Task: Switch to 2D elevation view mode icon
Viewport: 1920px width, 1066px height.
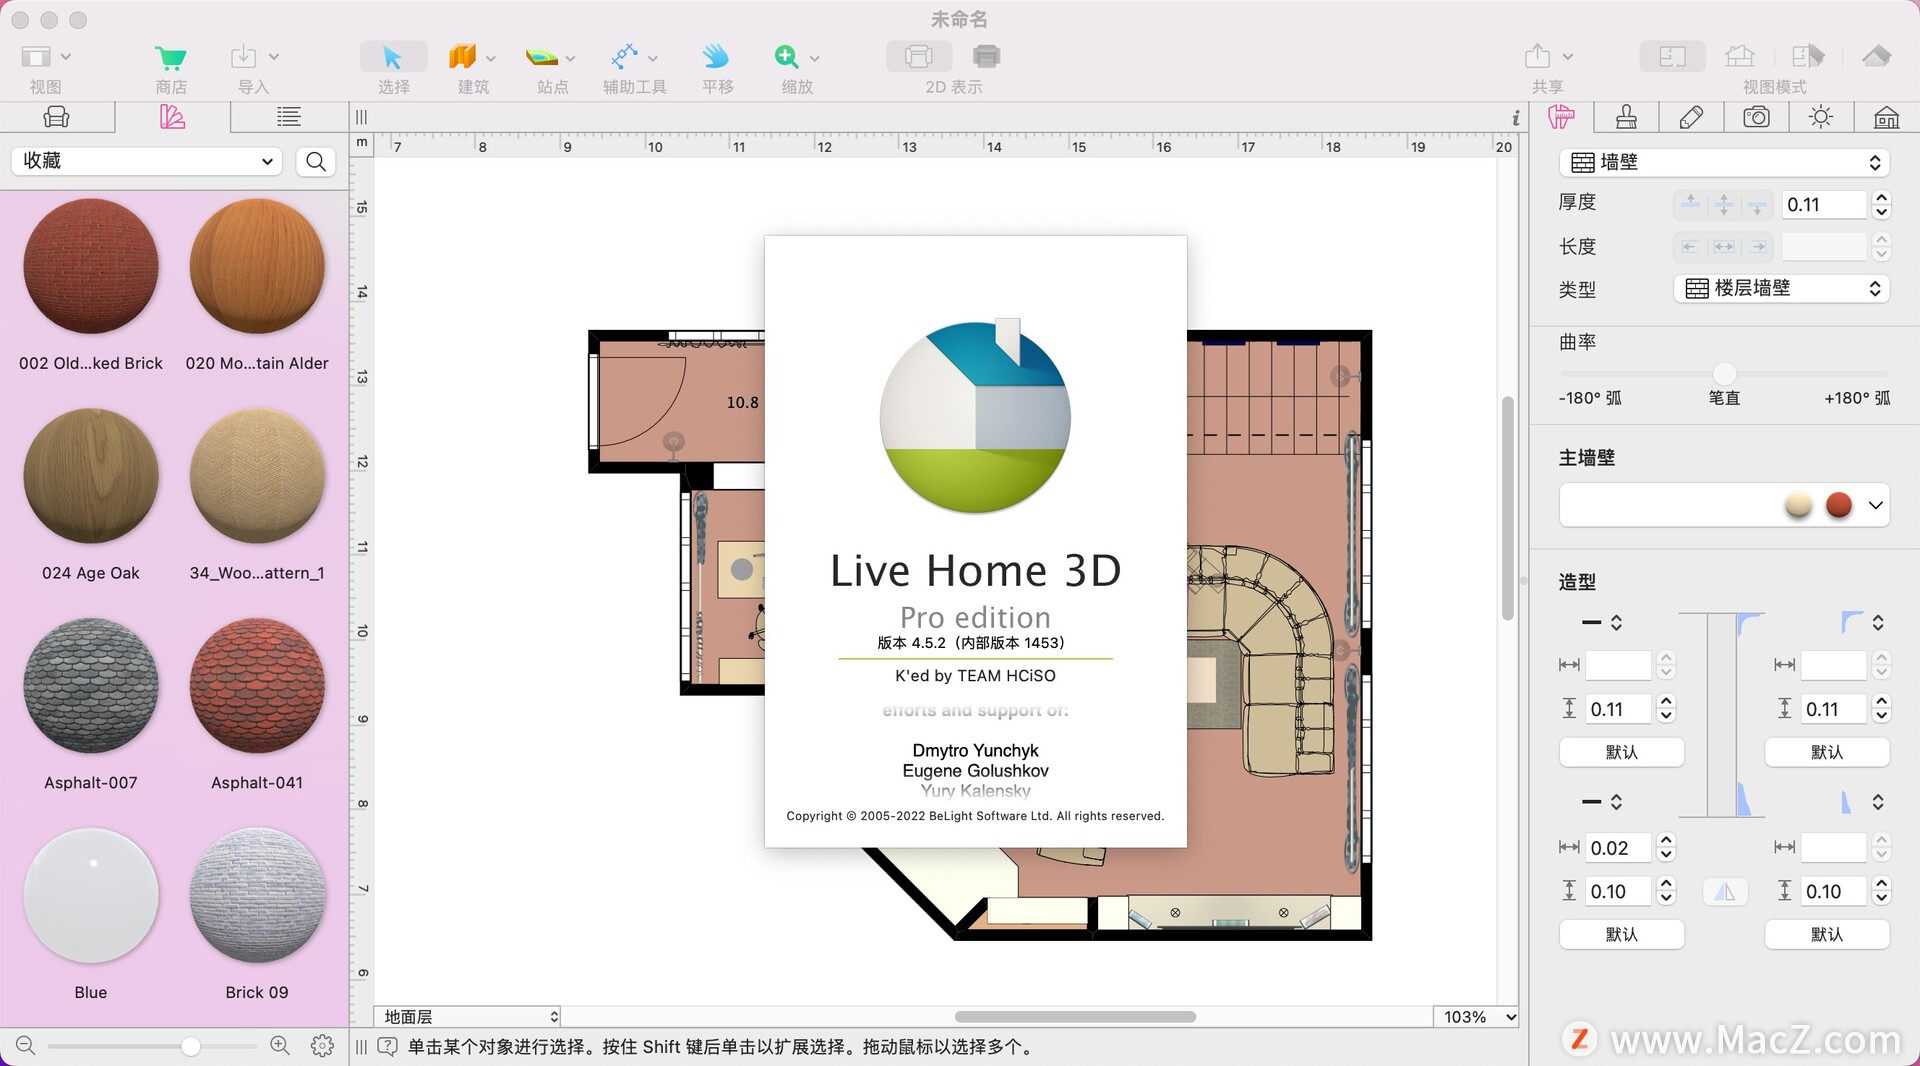Action: (x=1740, y=57)
